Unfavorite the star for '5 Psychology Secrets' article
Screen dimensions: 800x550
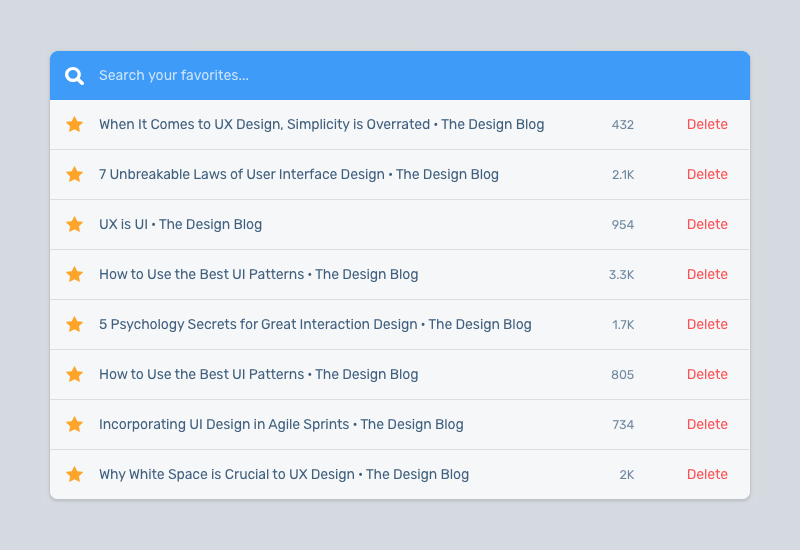click(74, 325)
